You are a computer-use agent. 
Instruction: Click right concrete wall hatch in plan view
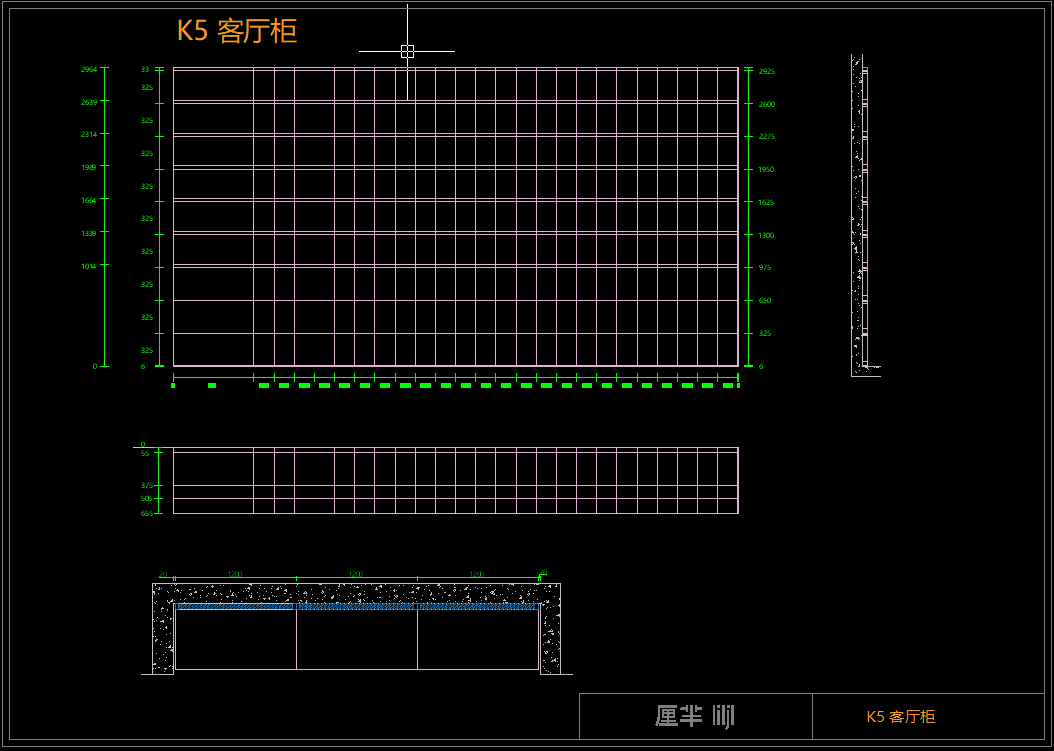coord(550,635)
